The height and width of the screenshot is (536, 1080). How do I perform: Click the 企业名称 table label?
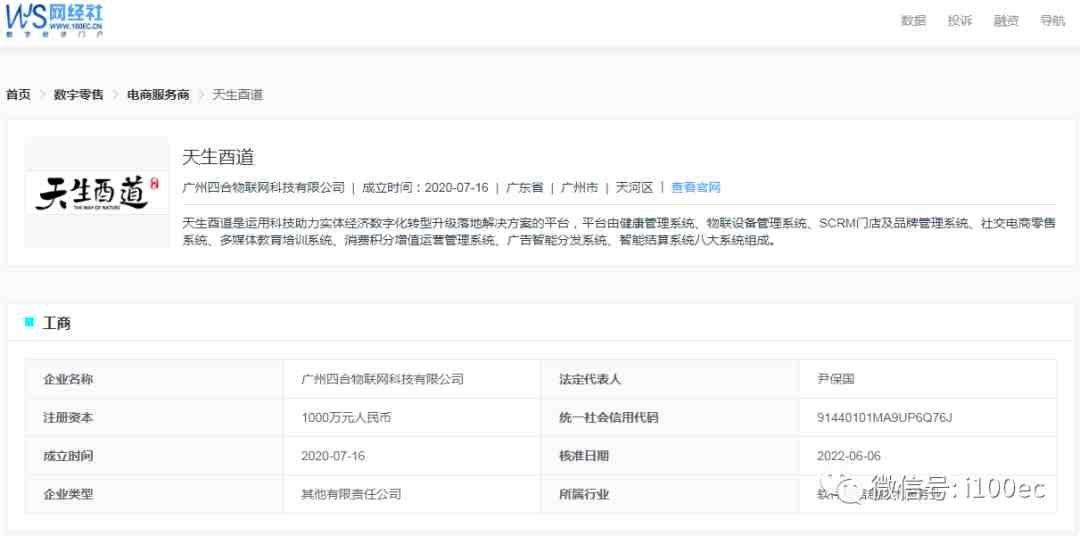(68, 379)
